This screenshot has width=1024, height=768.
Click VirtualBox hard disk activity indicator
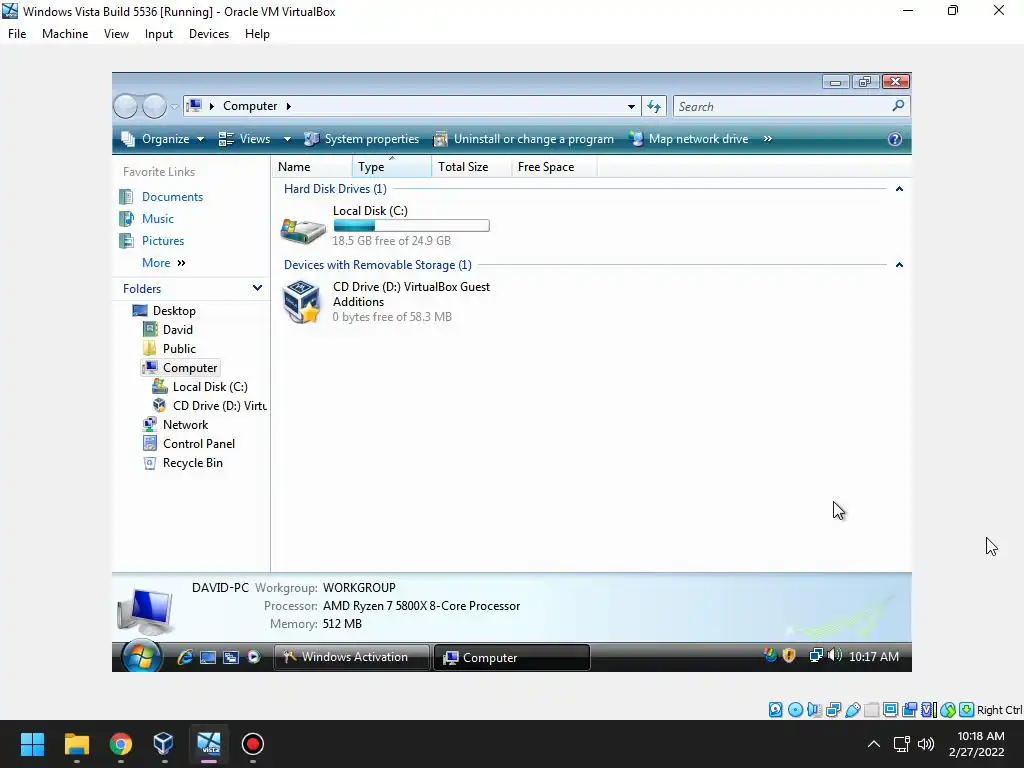(775, 710)
